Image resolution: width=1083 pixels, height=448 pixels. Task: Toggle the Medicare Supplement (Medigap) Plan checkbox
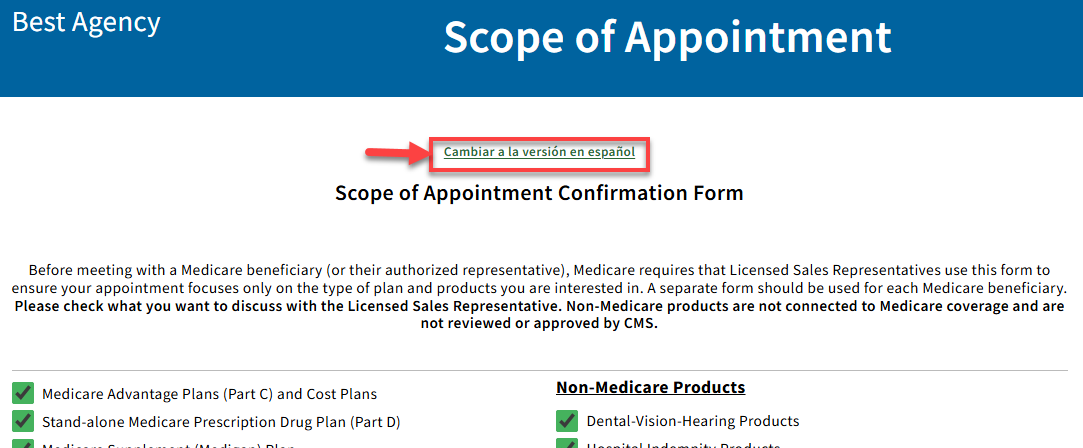[x=23, y=444]
